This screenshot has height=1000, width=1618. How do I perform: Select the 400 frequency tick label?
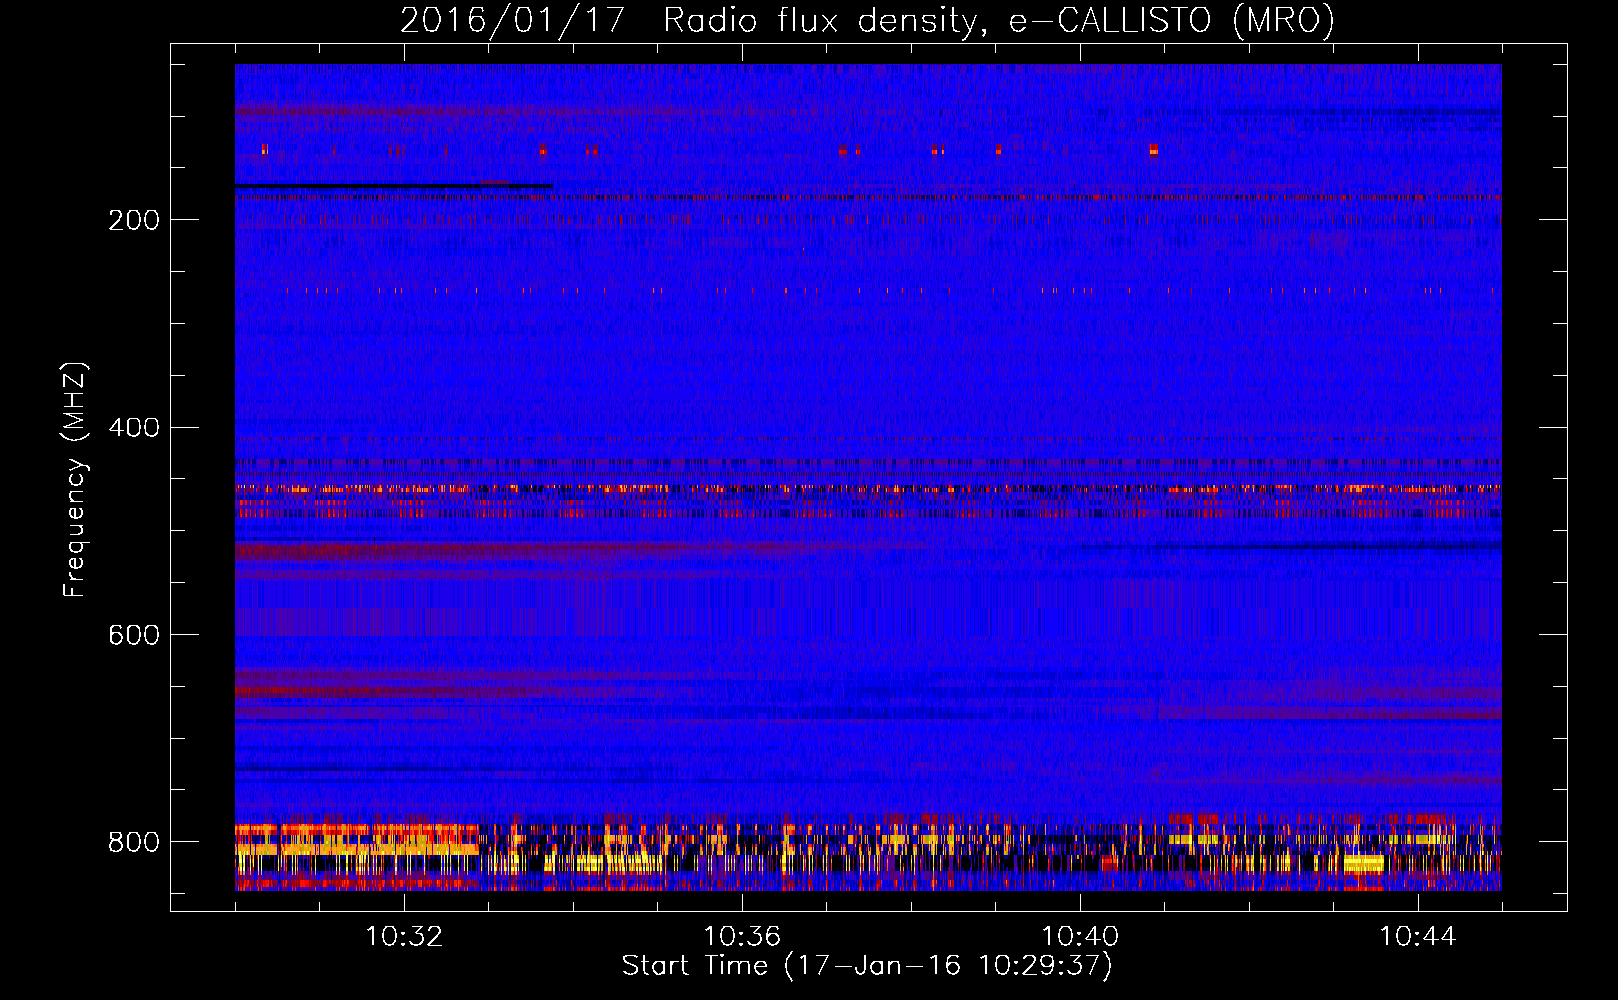[x=134, y=428]
